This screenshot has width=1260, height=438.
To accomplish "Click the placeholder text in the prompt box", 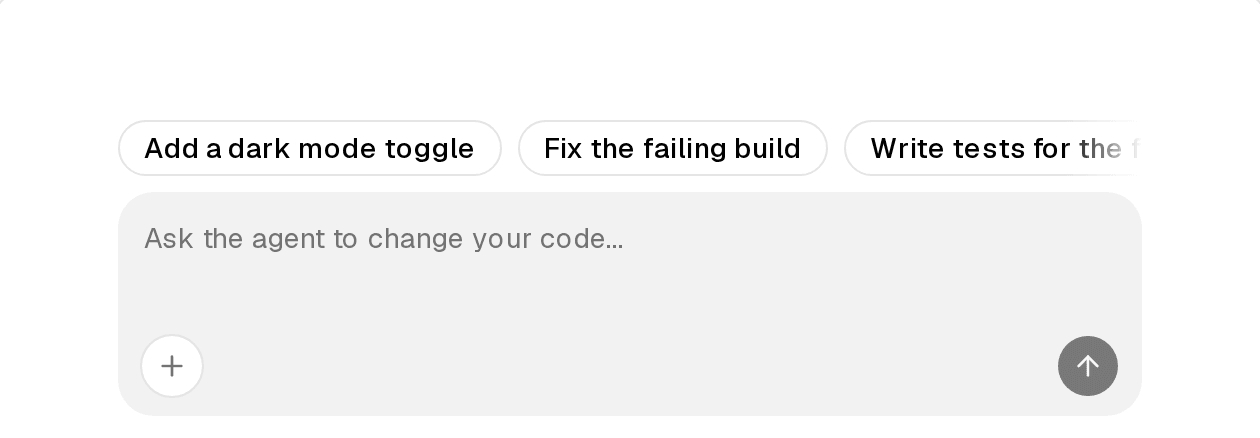I will (384, 239).
